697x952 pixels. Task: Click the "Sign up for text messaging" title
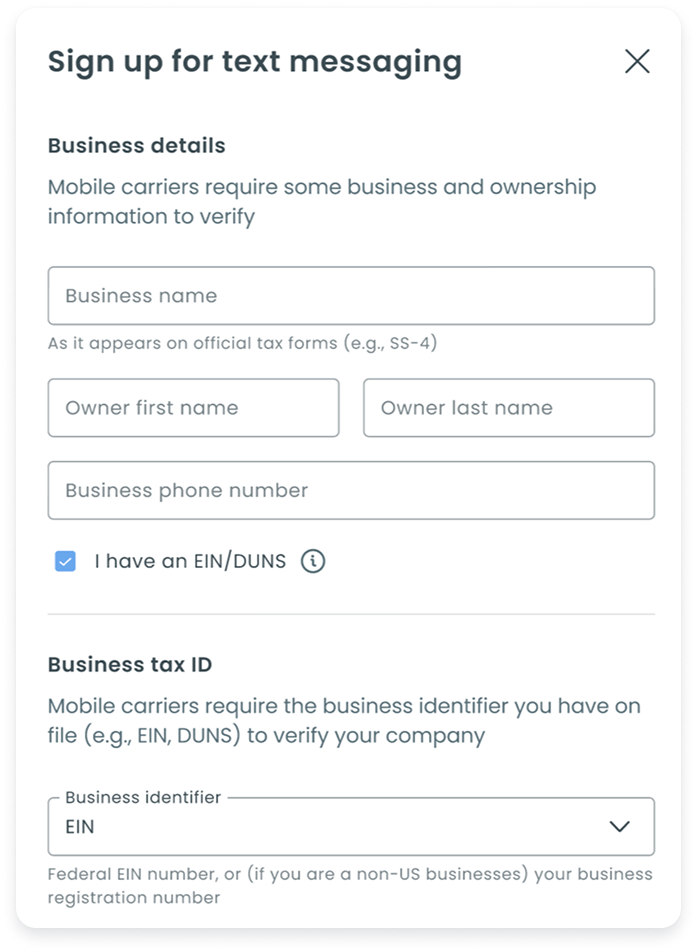tap(255, 62)
